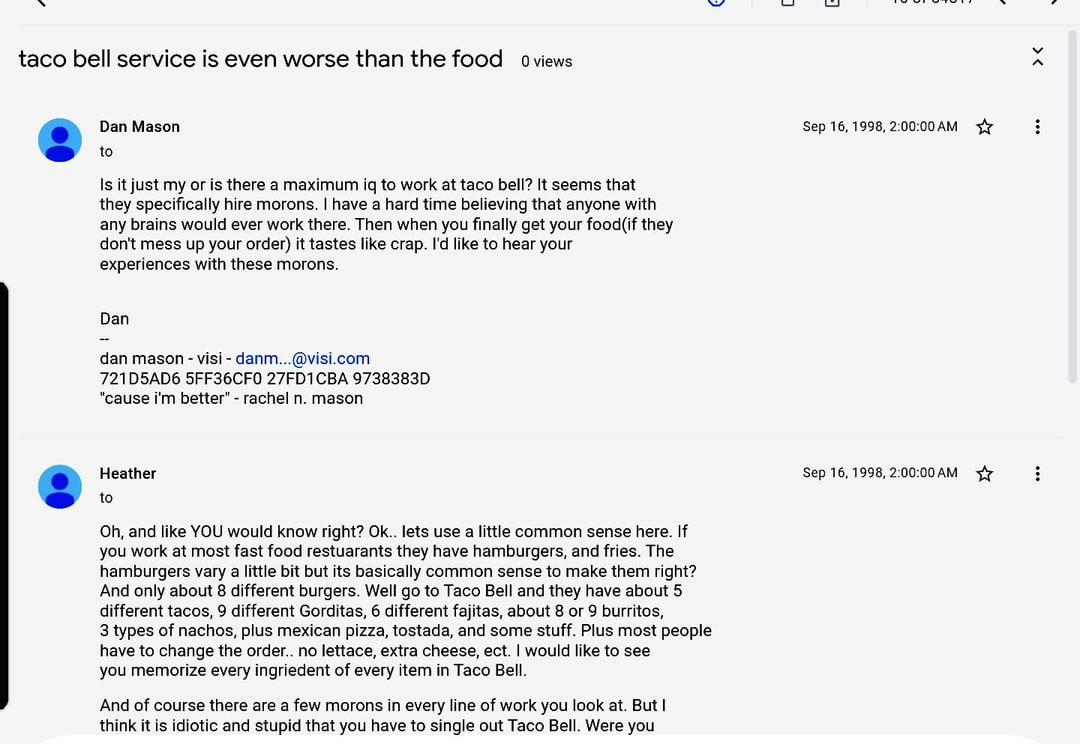
Task: Click the vertical page scrollbar
Action: 1072,200
